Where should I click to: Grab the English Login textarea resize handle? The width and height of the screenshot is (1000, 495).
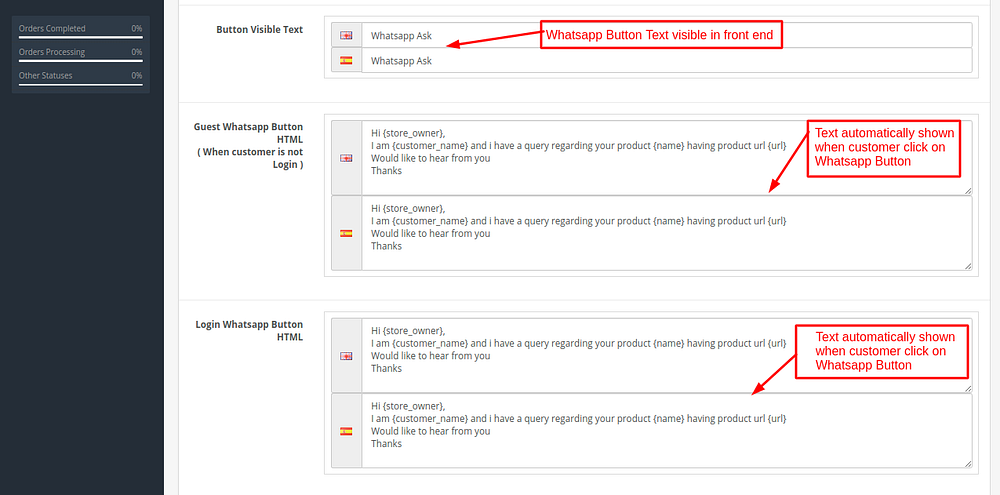[968, 388]
